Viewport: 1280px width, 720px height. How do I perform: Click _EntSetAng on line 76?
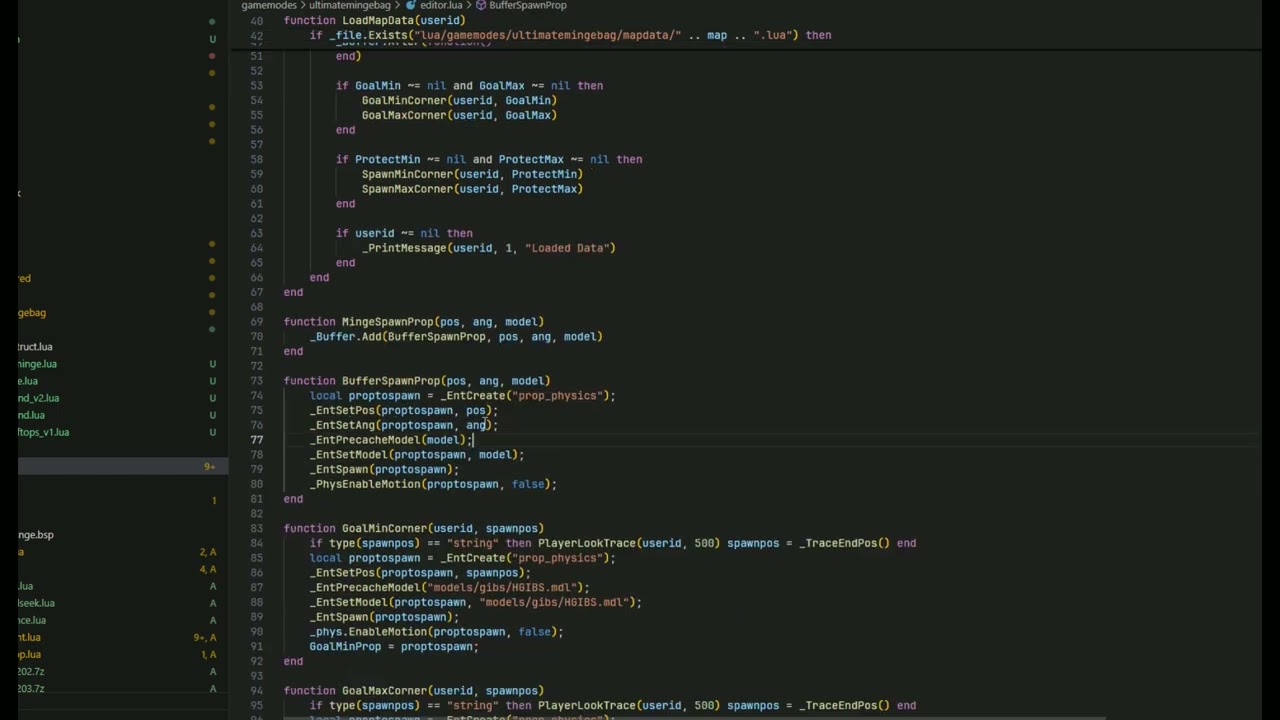pos(342,425)
